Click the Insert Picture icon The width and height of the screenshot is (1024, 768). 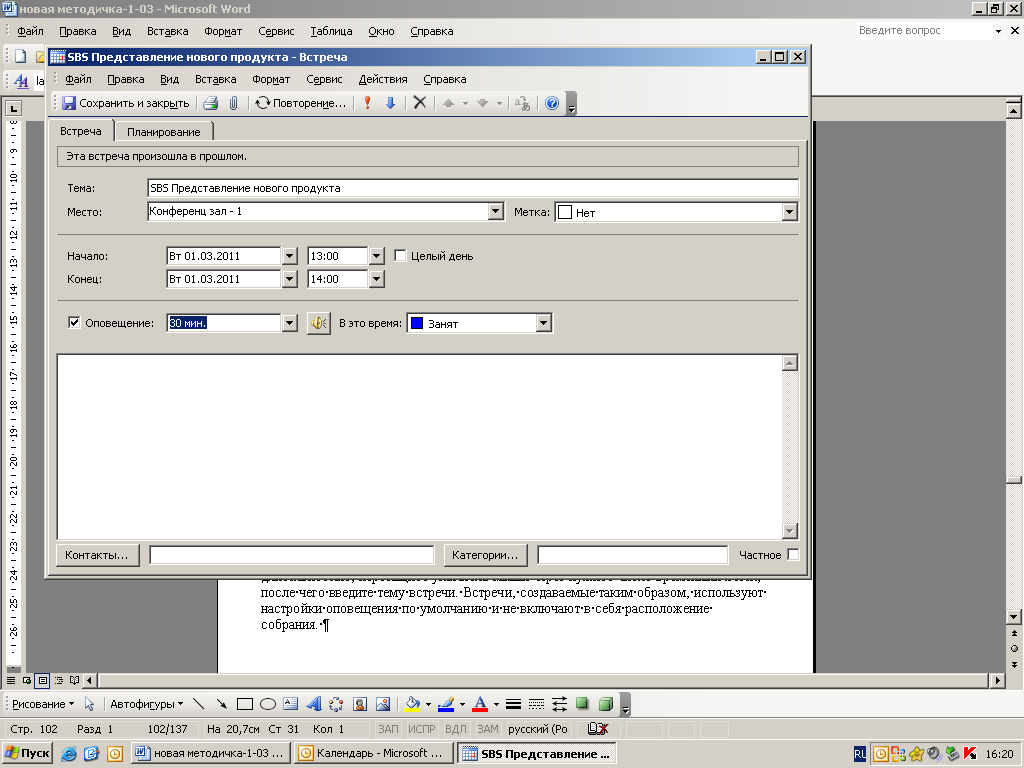[383, 704]
